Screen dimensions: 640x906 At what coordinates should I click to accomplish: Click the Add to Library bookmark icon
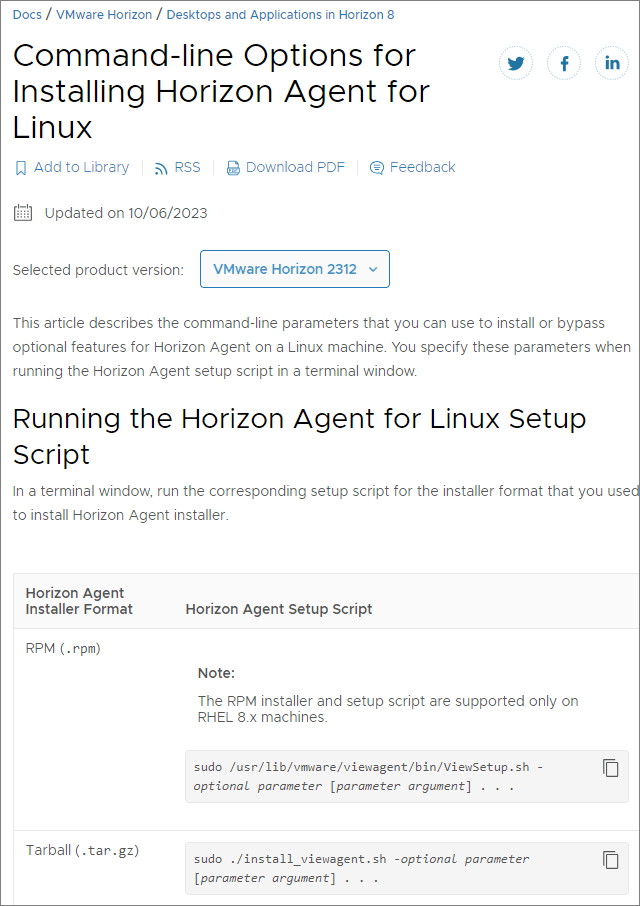pos(21,168)
